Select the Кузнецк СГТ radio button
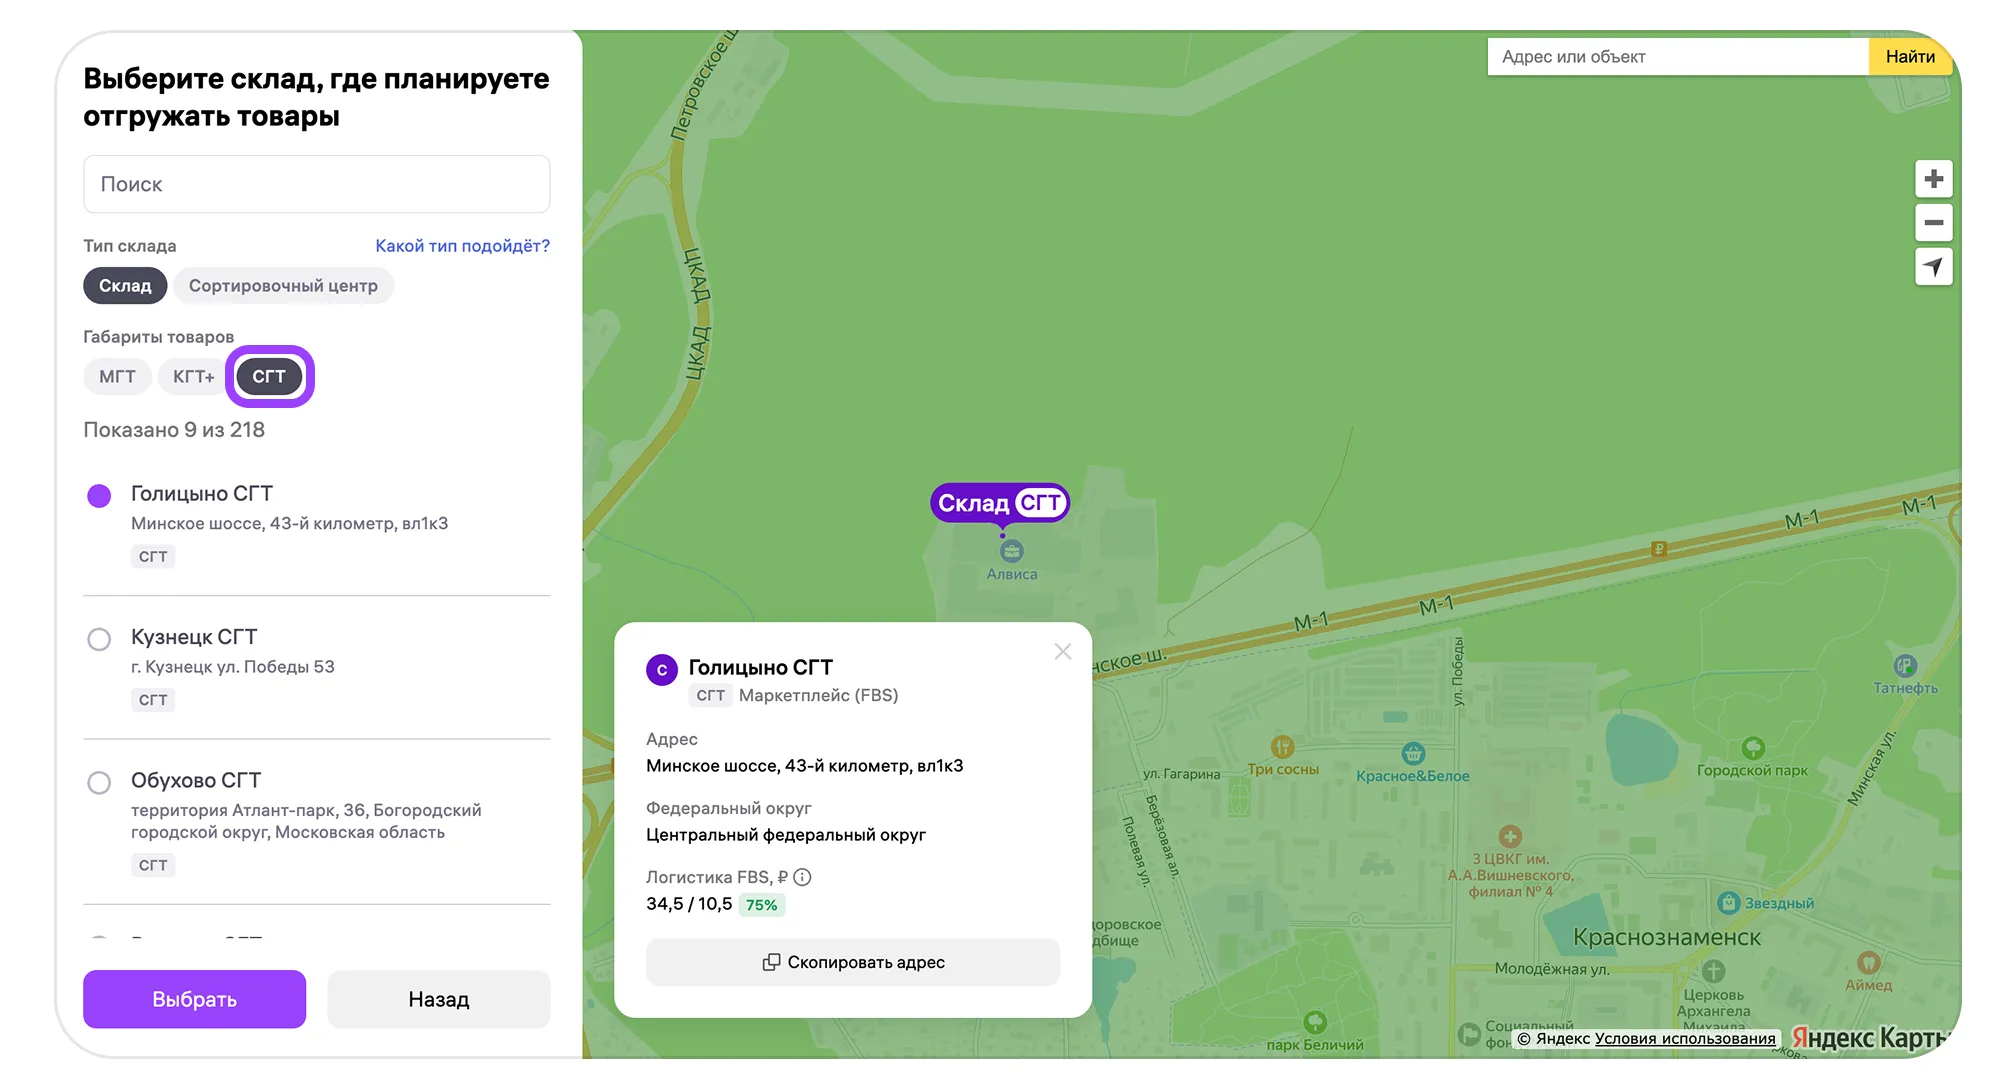 (99, 639)
